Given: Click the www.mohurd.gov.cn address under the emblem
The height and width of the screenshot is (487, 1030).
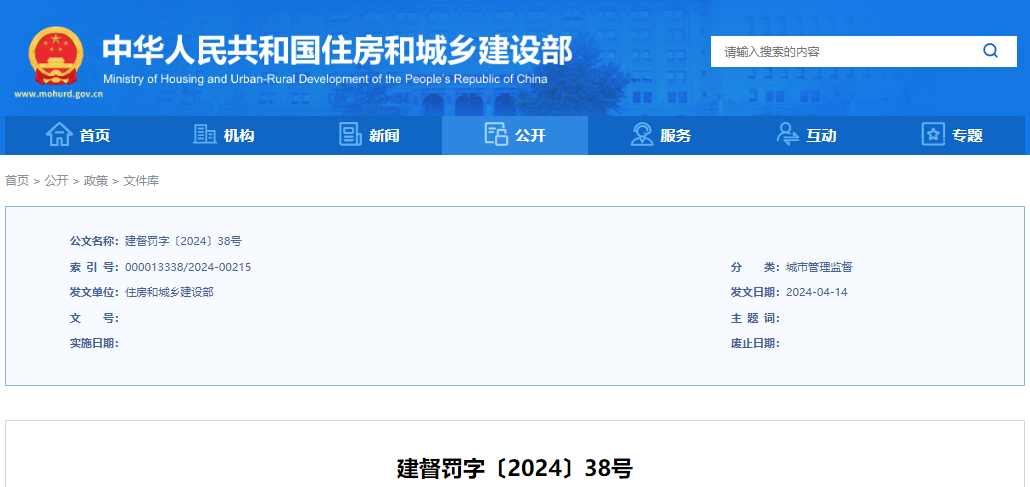Looking at the screenshot, I should pyautogui.click(x=59, y=95).
